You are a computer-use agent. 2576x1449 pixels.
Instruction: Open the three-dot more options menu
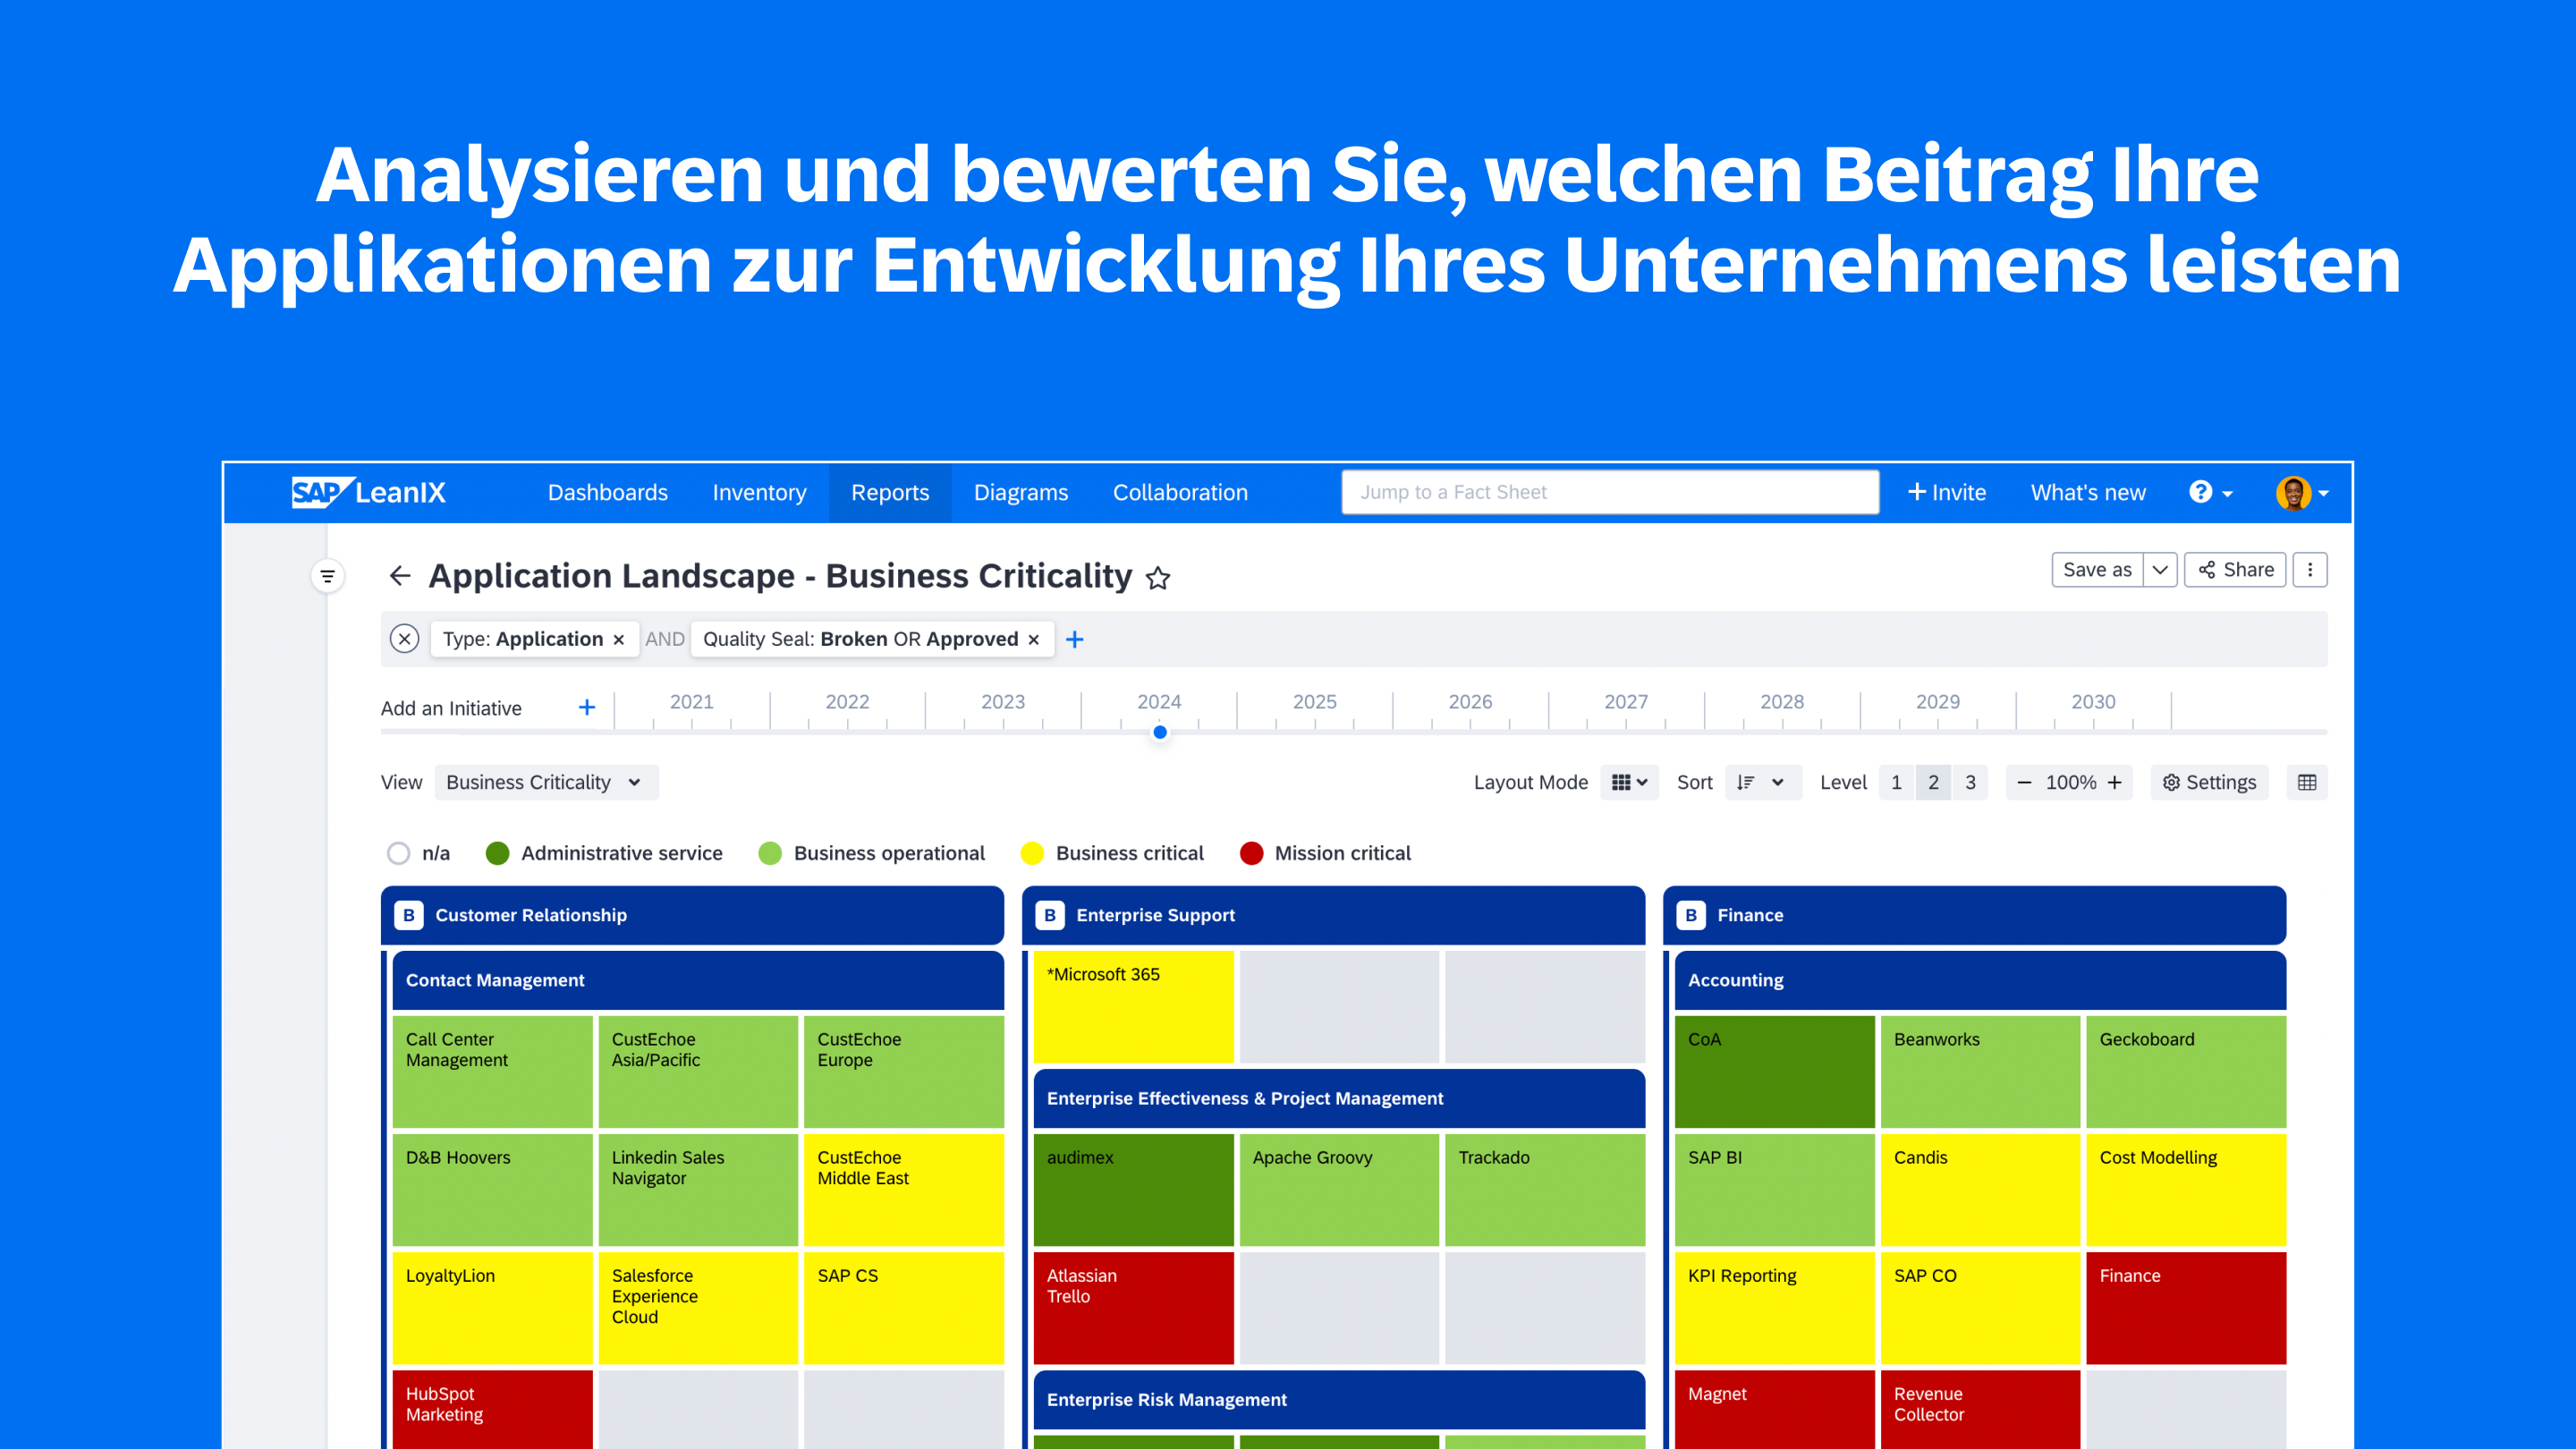2310,570
